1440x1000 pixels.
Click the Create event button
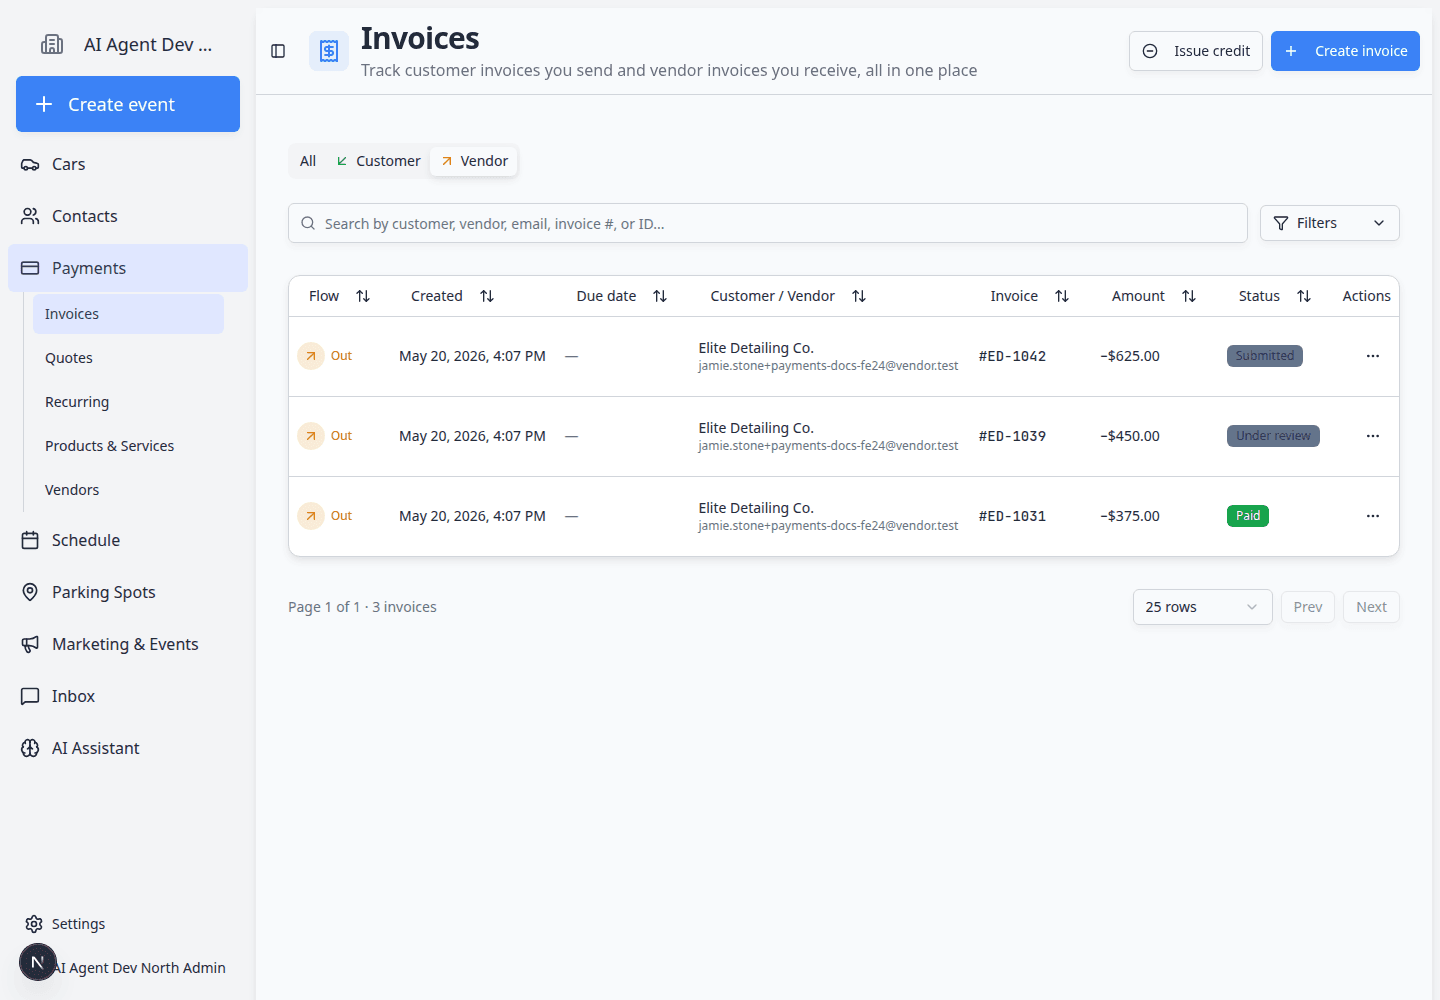coord(128,104)
